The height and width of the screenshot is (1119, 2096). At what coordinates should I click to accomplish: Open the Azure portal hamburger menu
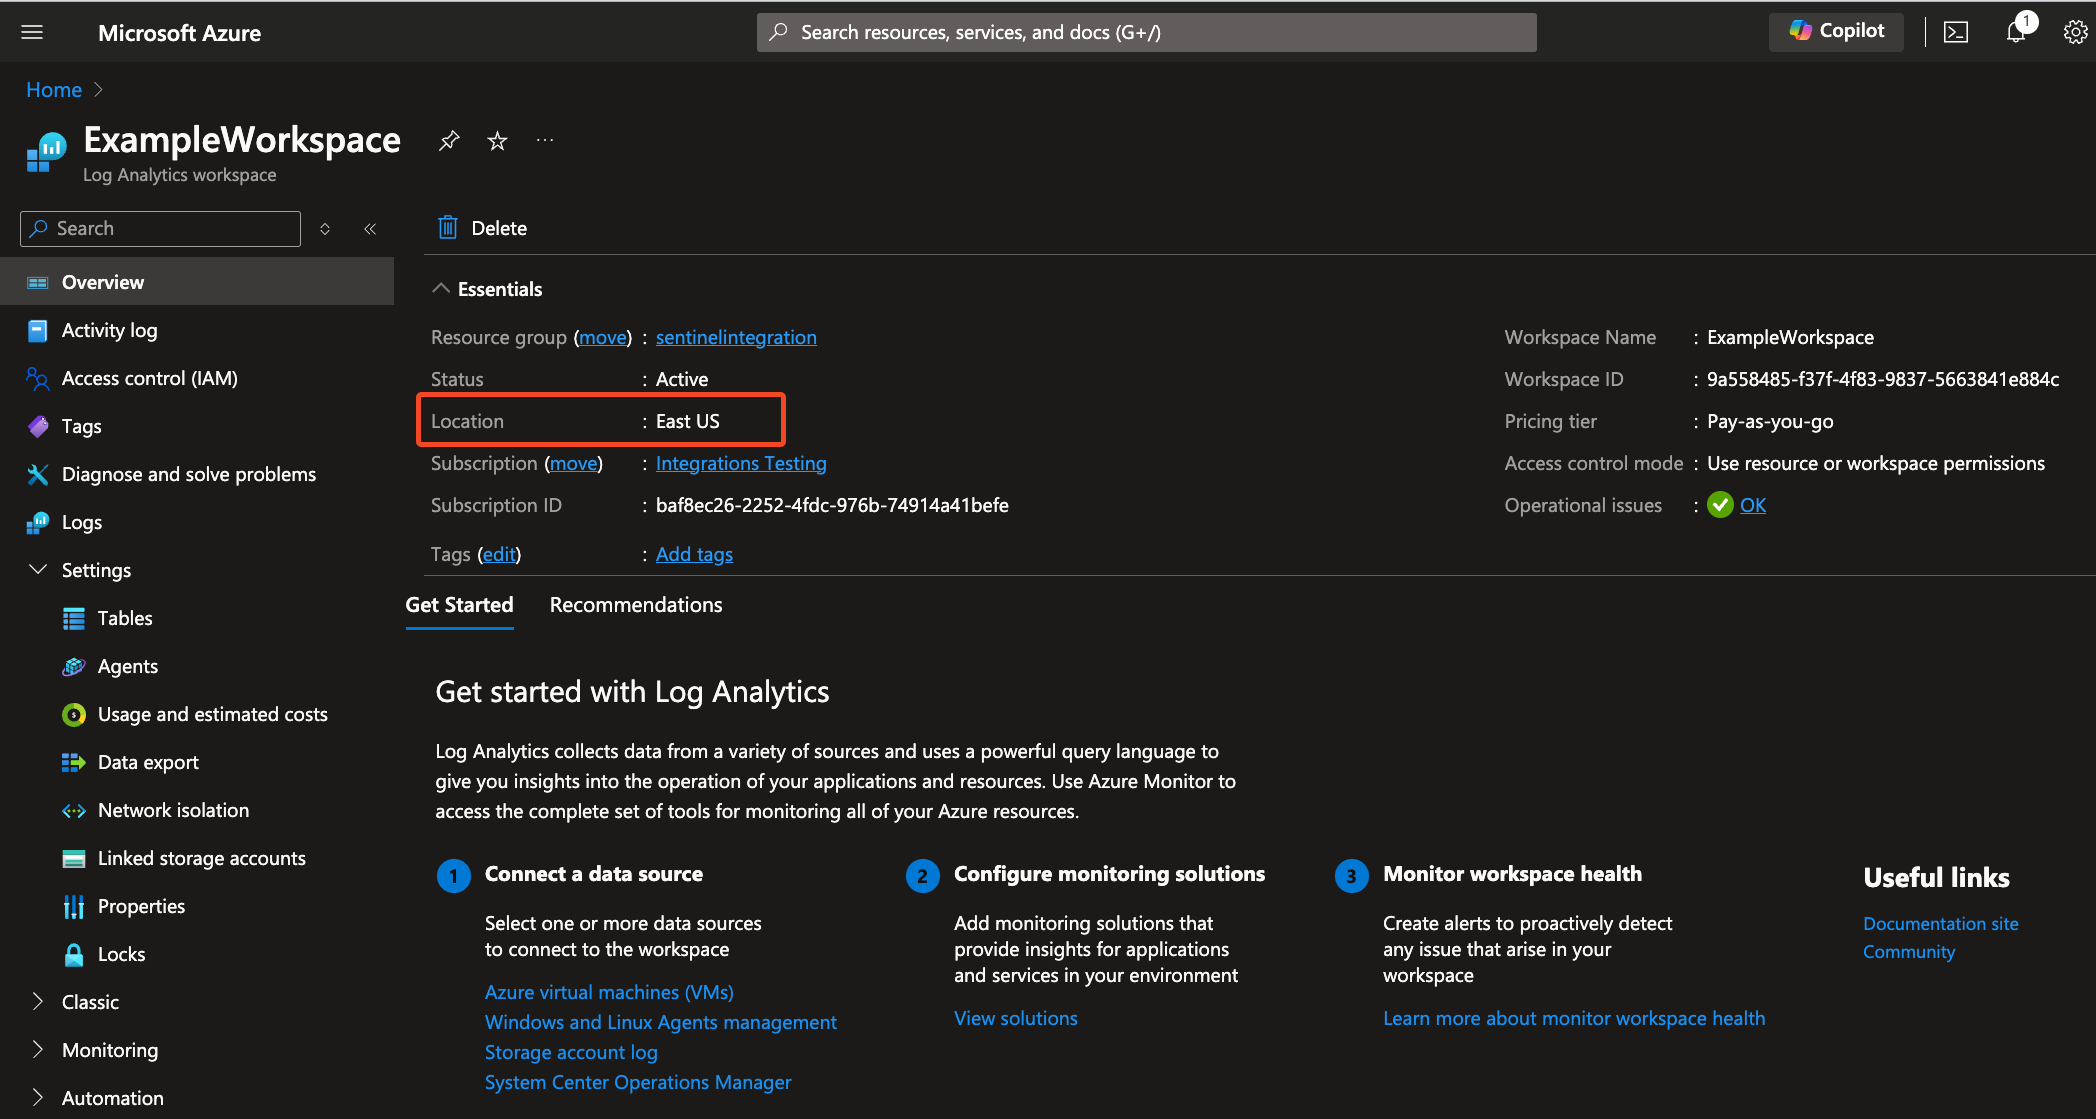coord(32,32)
